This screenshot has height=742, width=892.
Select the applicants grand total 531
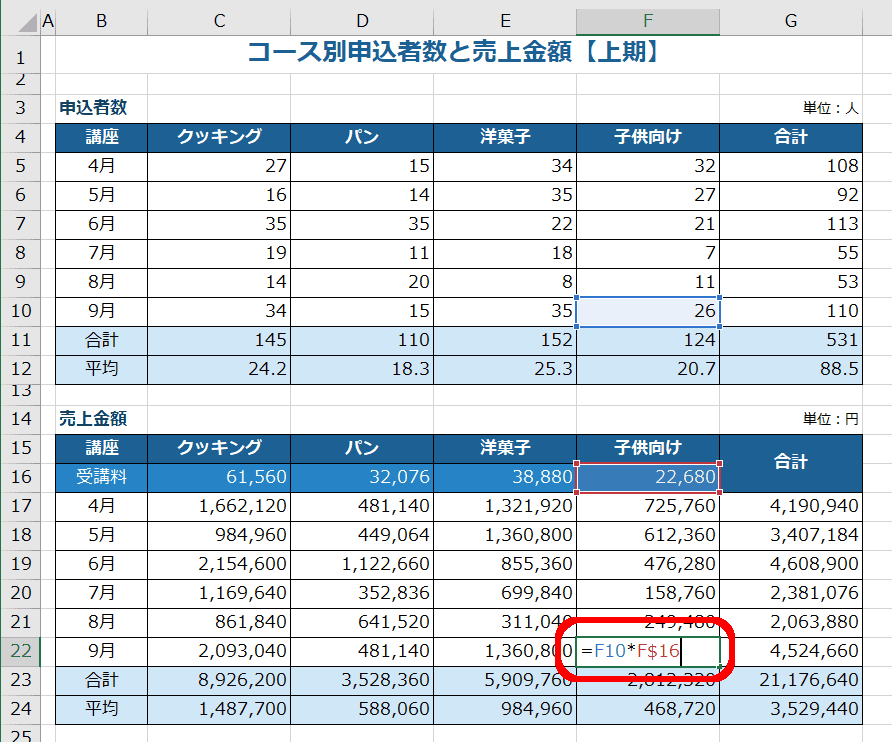pos(790,340)
